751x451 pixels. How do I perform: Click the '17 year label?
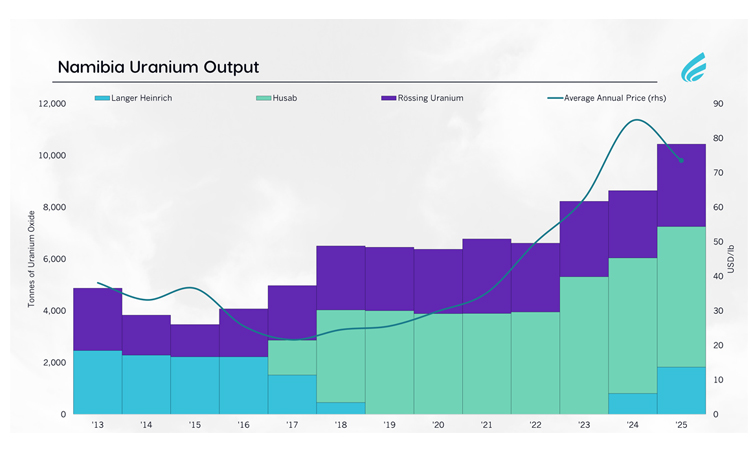292,425
